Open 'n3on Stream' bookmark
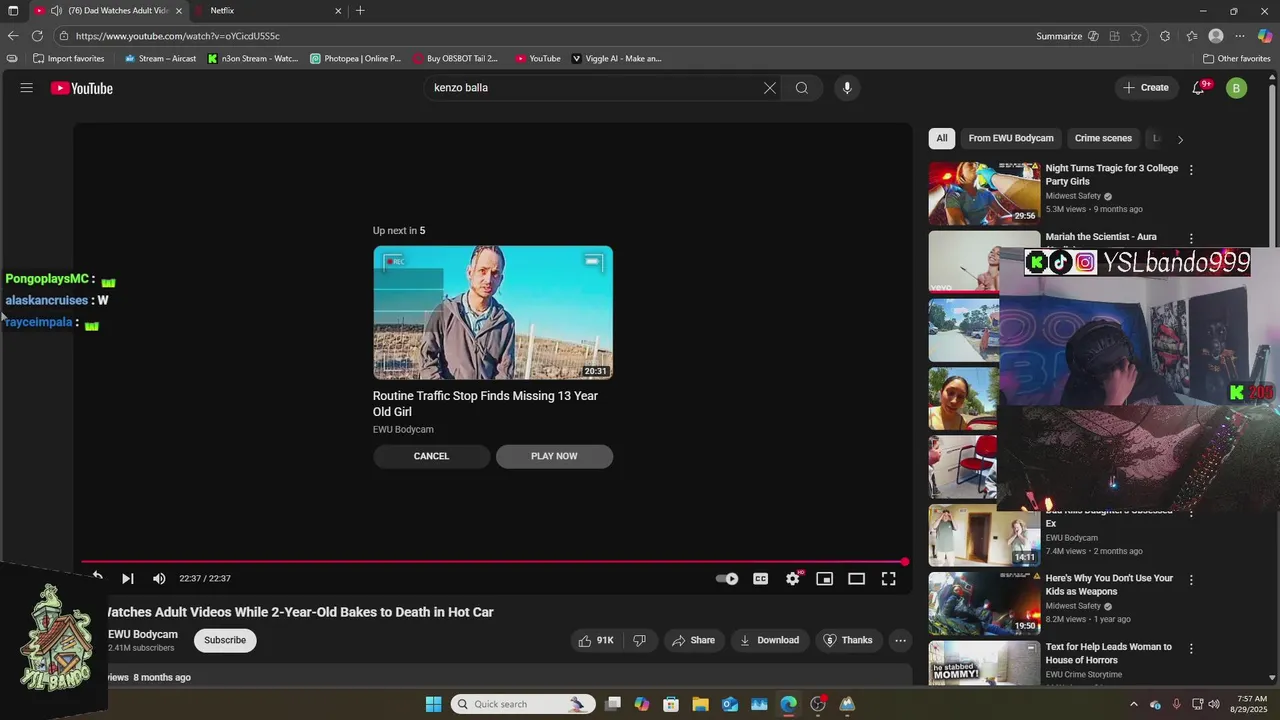 253,59
